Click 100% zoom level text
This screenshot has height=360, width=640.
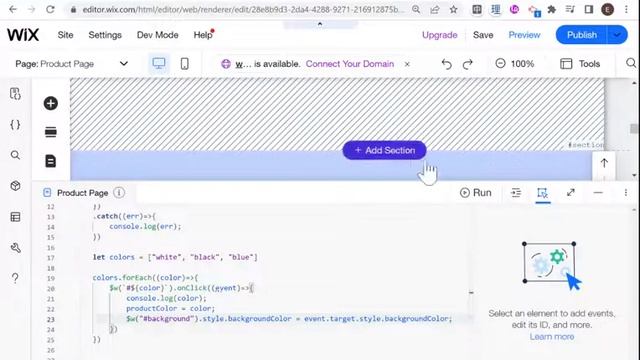pos(522,64)
